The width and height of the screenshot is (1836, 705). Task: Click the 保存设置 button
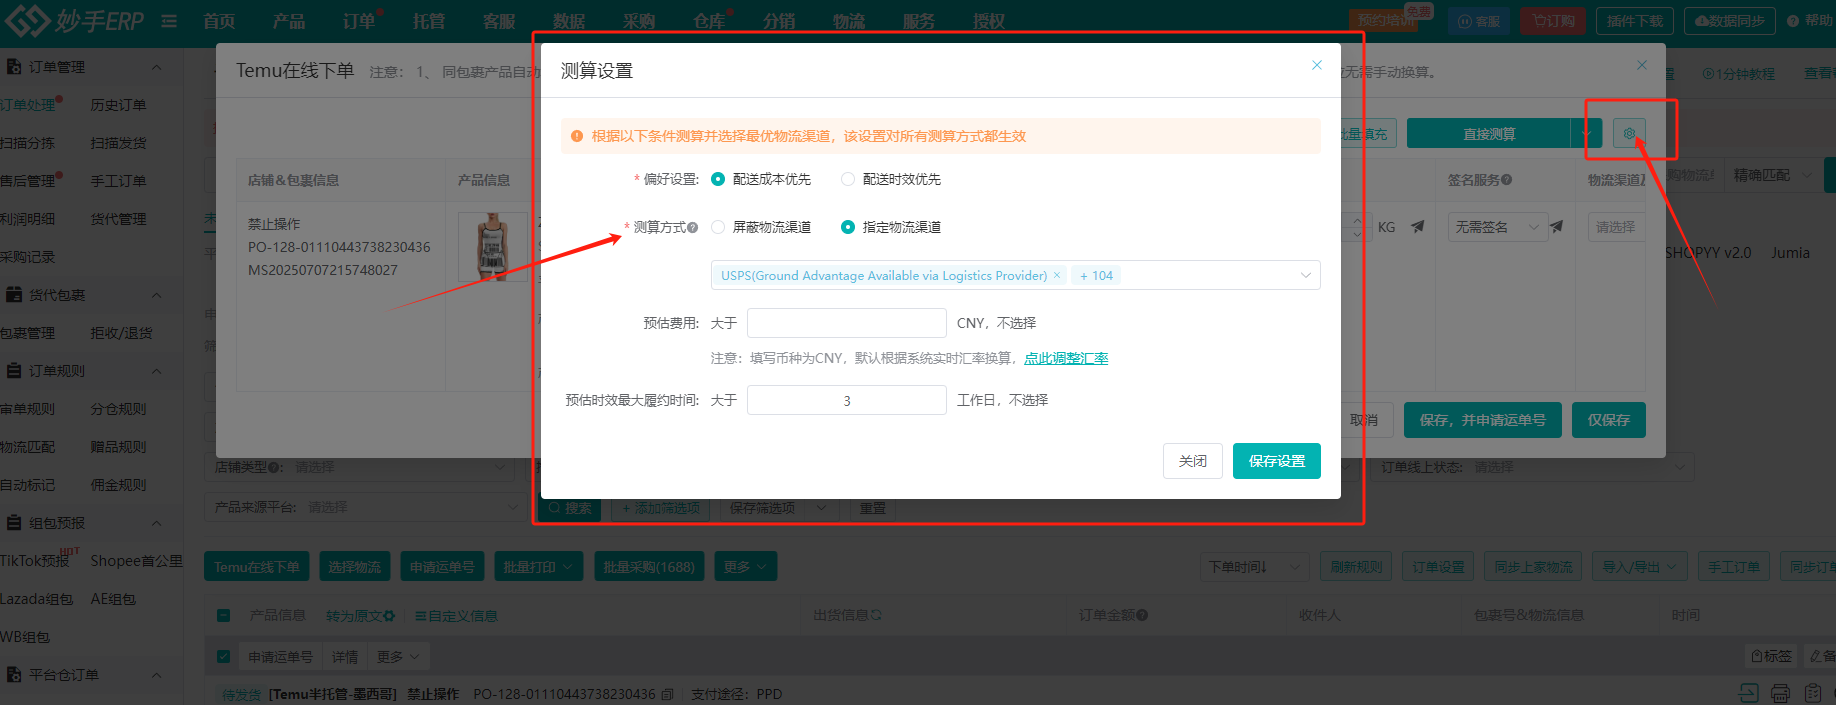pos(1276,461)
